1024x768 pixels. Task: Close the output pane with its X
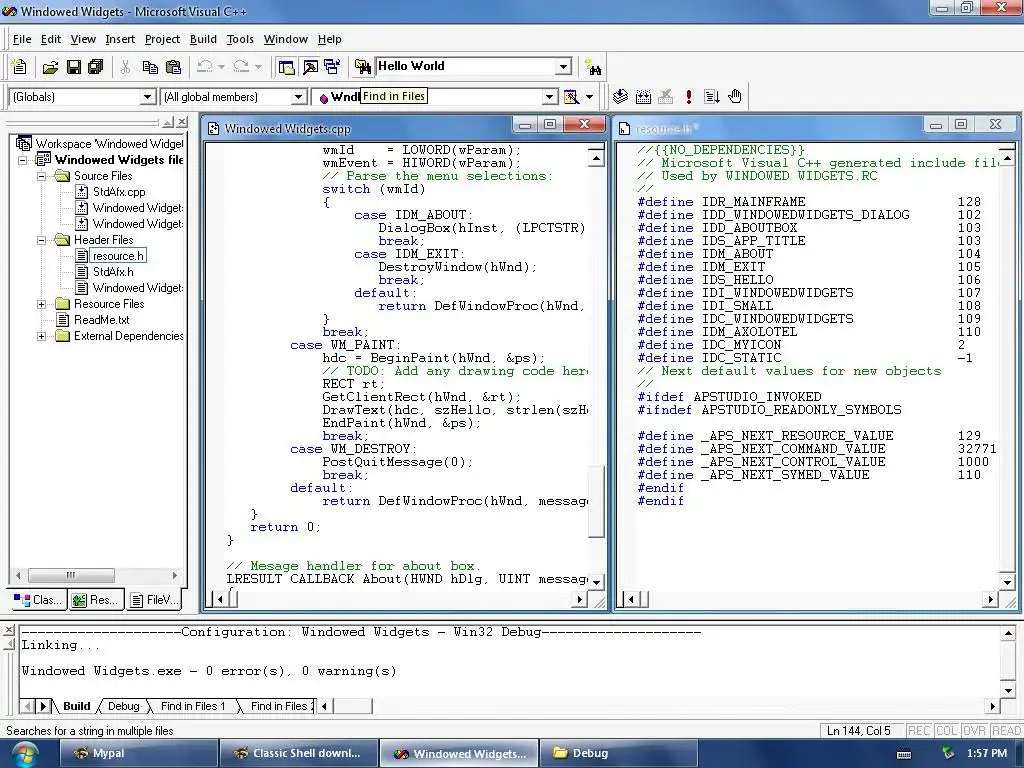pos(8,630)
